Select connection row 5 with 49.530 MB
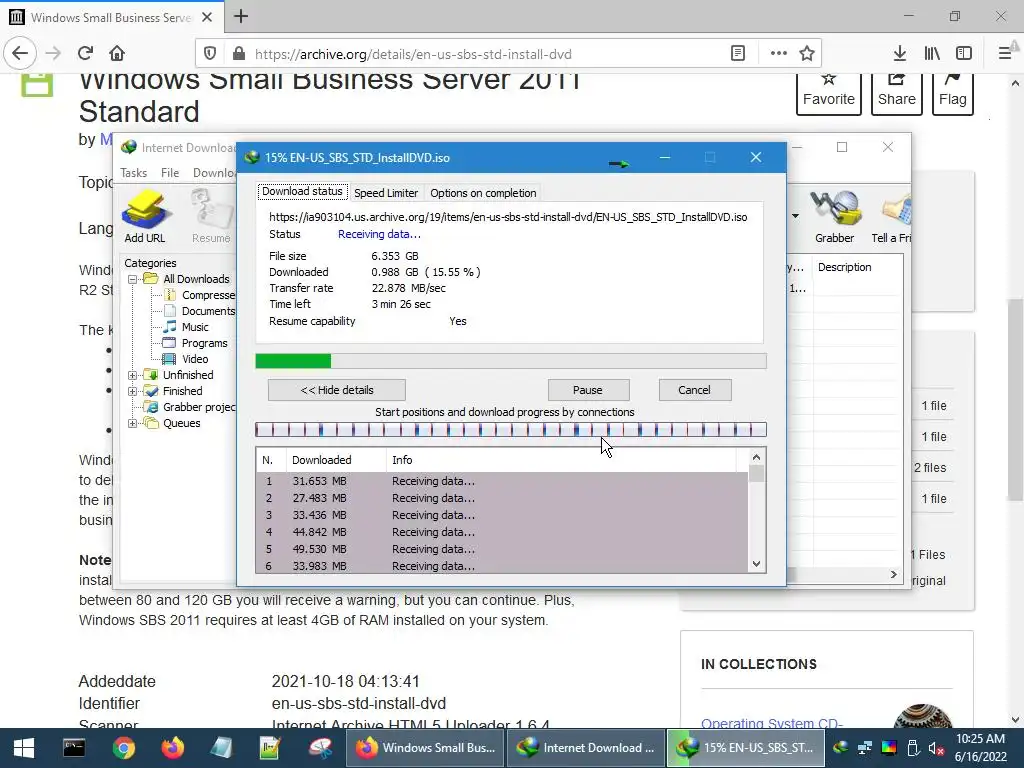Viewport: 1024px width, 768px height. [502, 549]
